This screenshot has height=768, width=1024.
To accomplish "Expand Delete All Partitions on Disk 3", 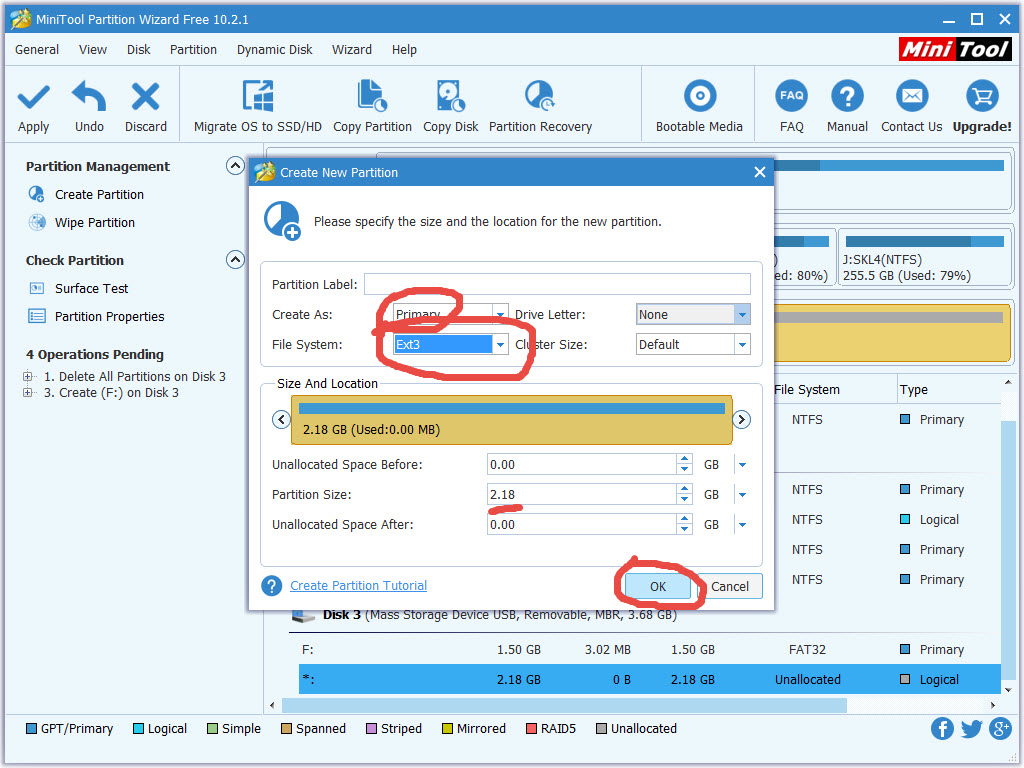I will pyautogui.click(x=28, y=377).
